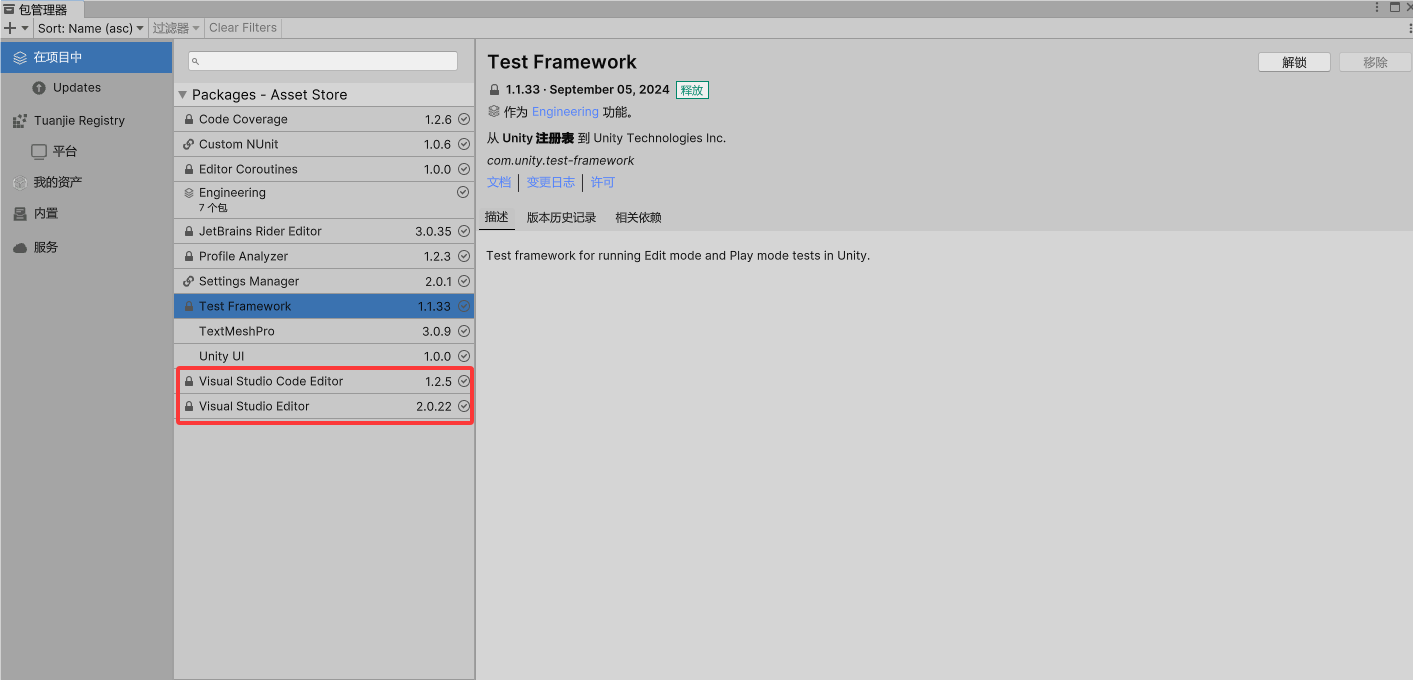
Task: Open the Engineering feature link
Action: [565, 112]
